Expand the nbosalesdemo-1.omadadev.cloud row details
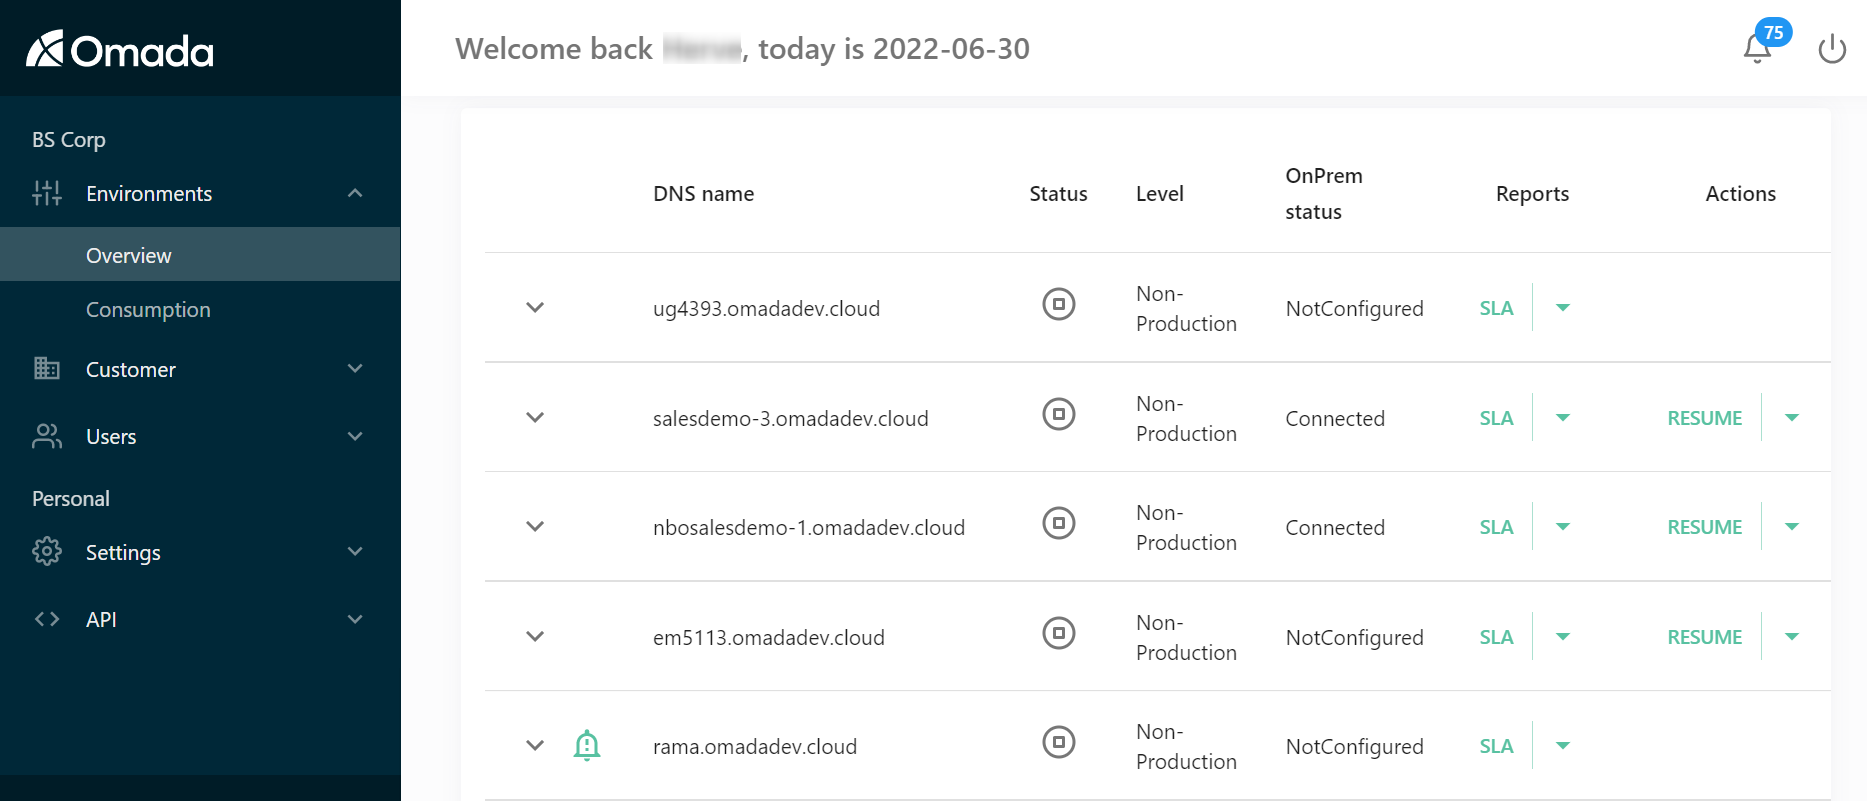 [x=535, y=526]
